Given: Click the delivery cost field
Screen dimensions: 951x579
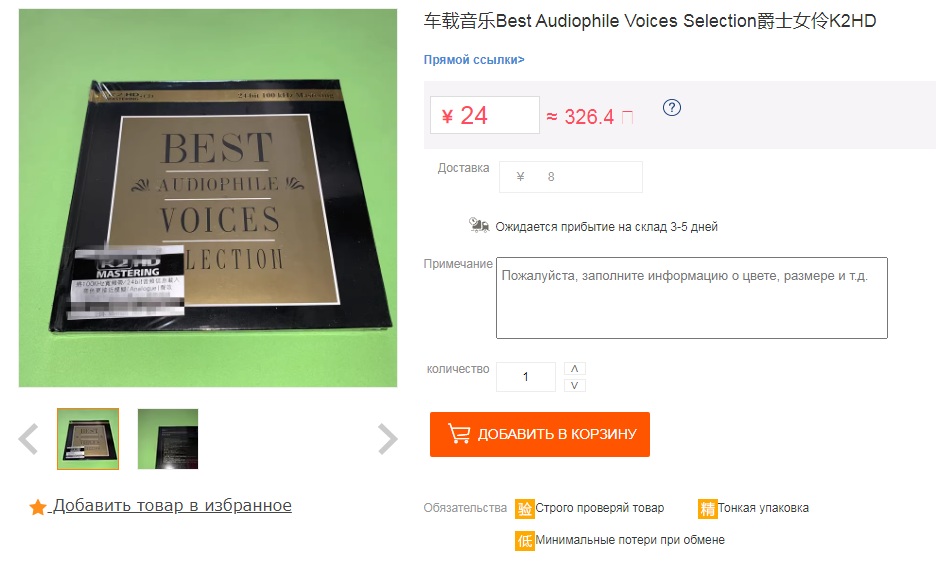Looking at the screenshot, I should [571, 177].
